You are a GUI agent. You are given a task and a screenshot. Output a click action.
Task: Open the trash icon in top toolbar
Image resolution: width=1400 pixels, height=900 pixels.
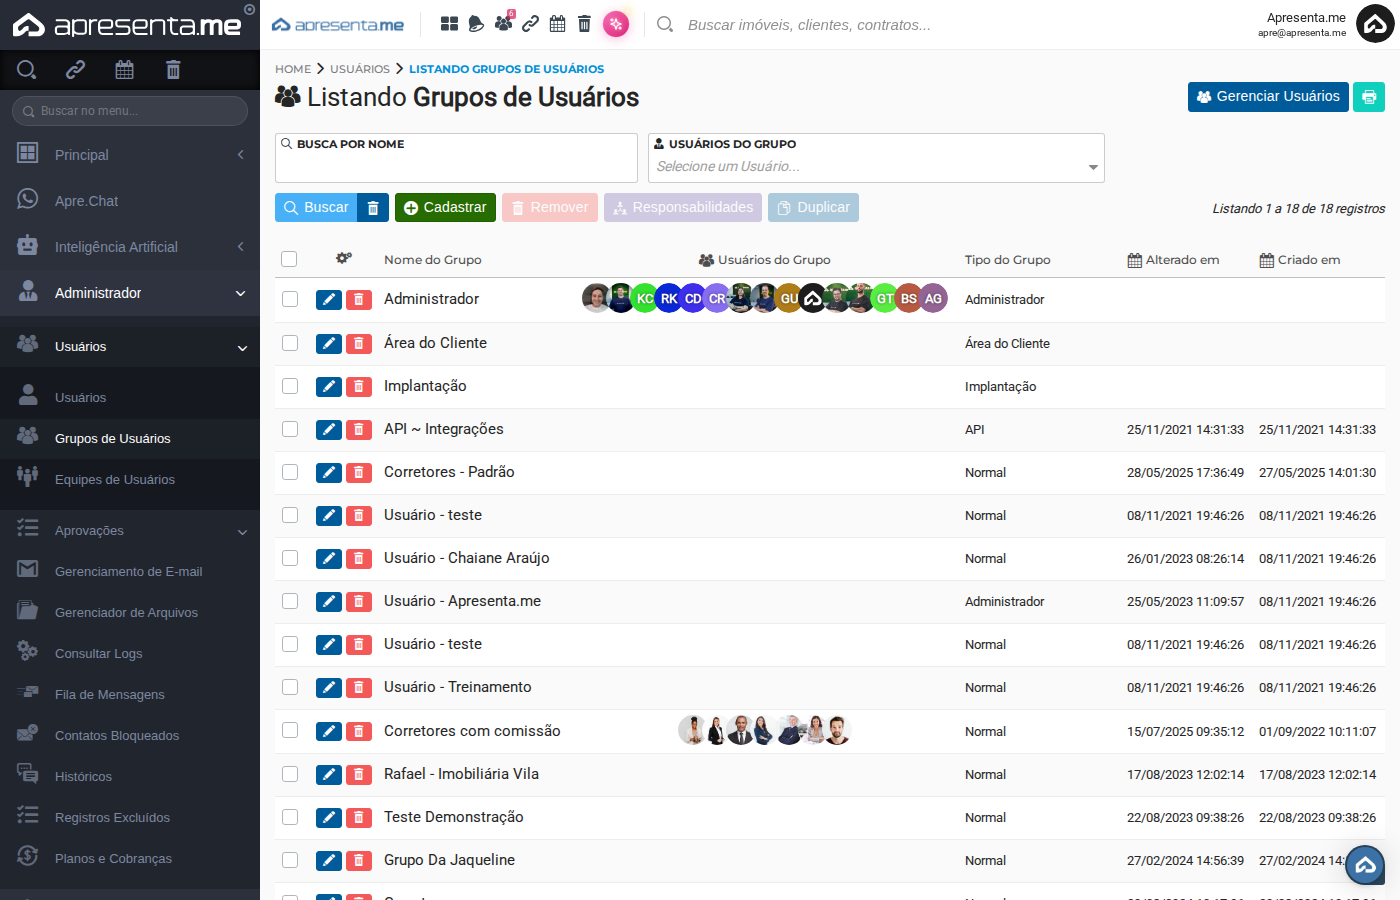pyautogui.click(x=585, y=24)
